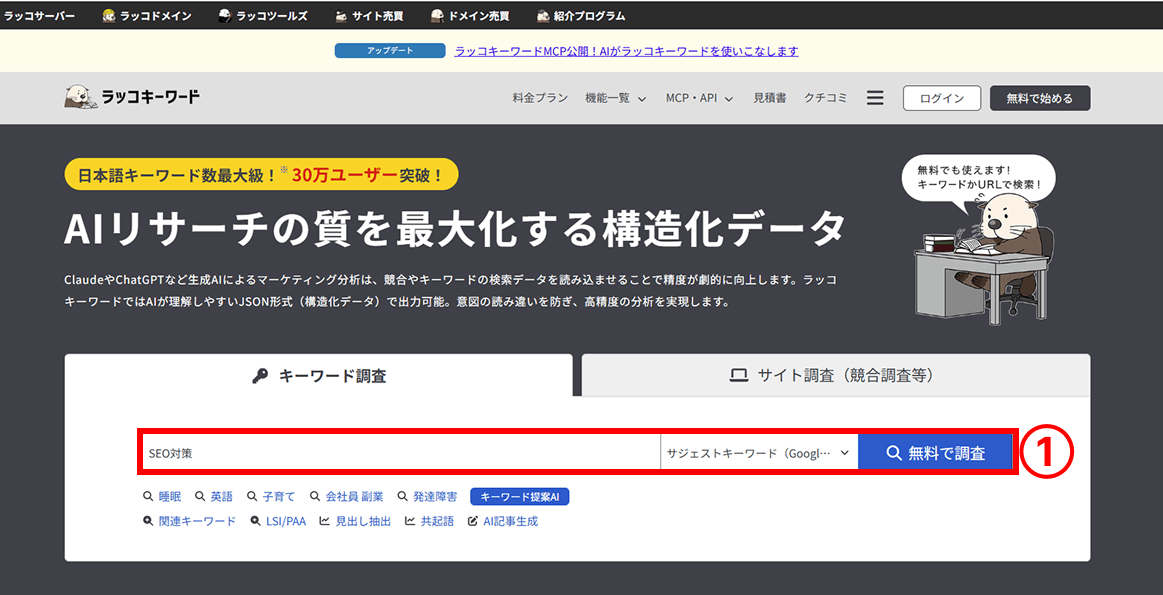Image resolution: width=1163 pixels, height=595 pixels.
Task: Switch to the キーワード調査 tab
Action: pos(318,375)
